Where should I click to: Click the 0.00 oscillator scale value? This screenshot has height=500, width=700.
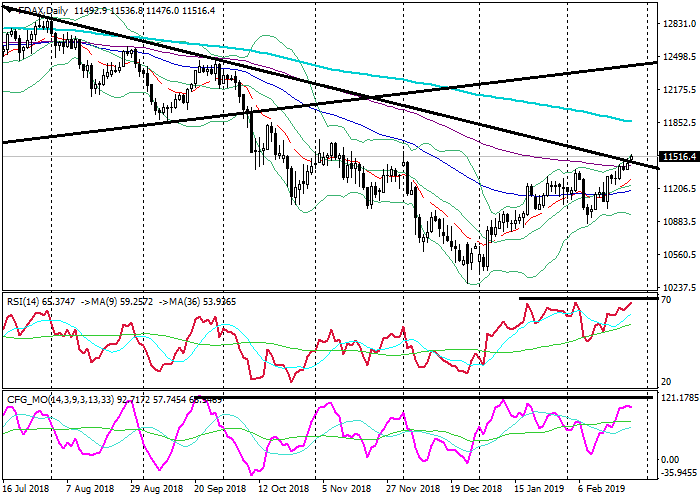pos(674,458)
